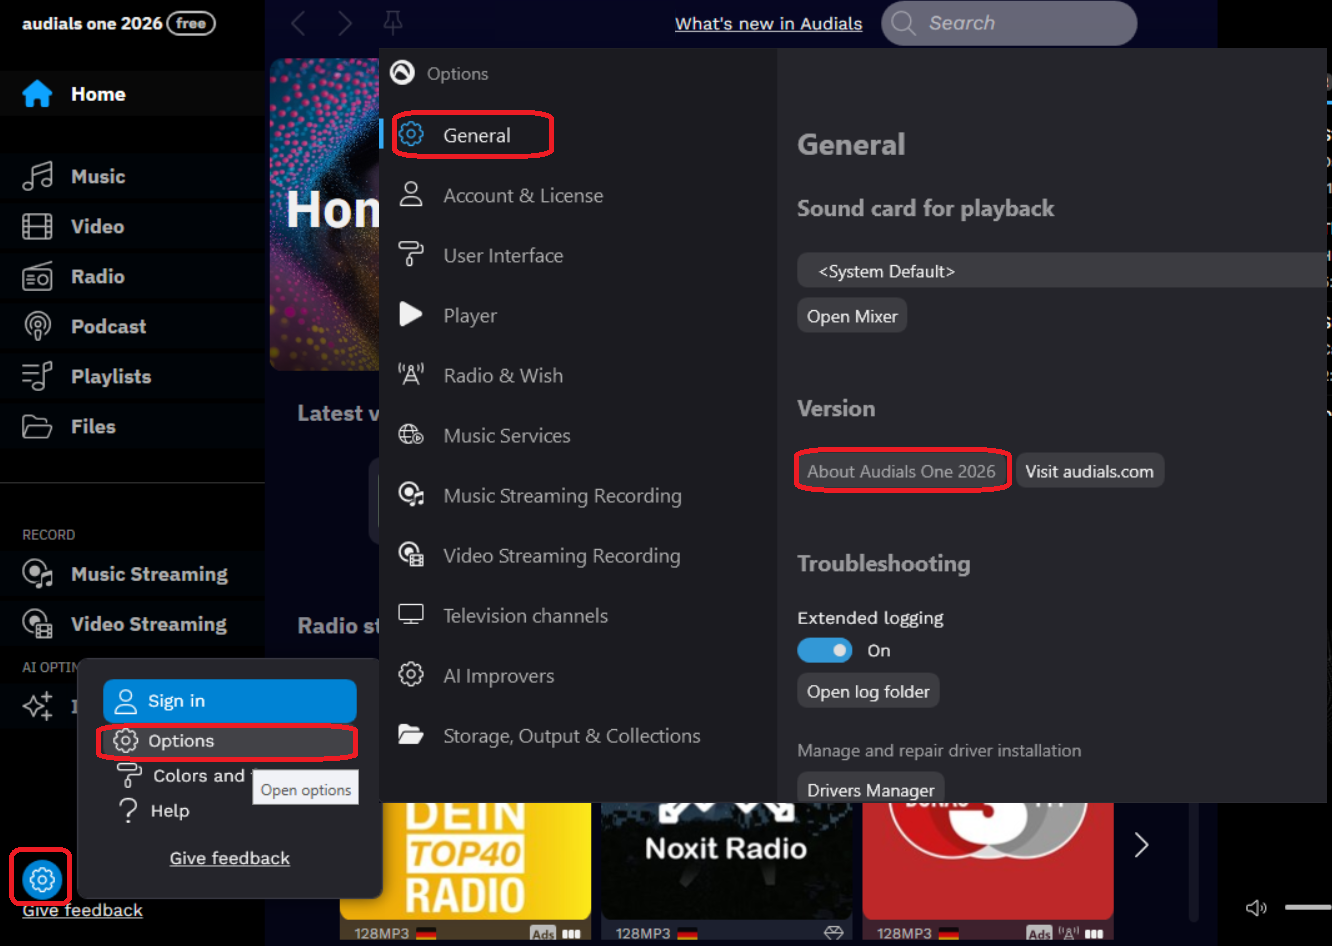Viewport: 1332px width, 946px height.
Task: Go forward with the right arrow
Action: [345, 23]
